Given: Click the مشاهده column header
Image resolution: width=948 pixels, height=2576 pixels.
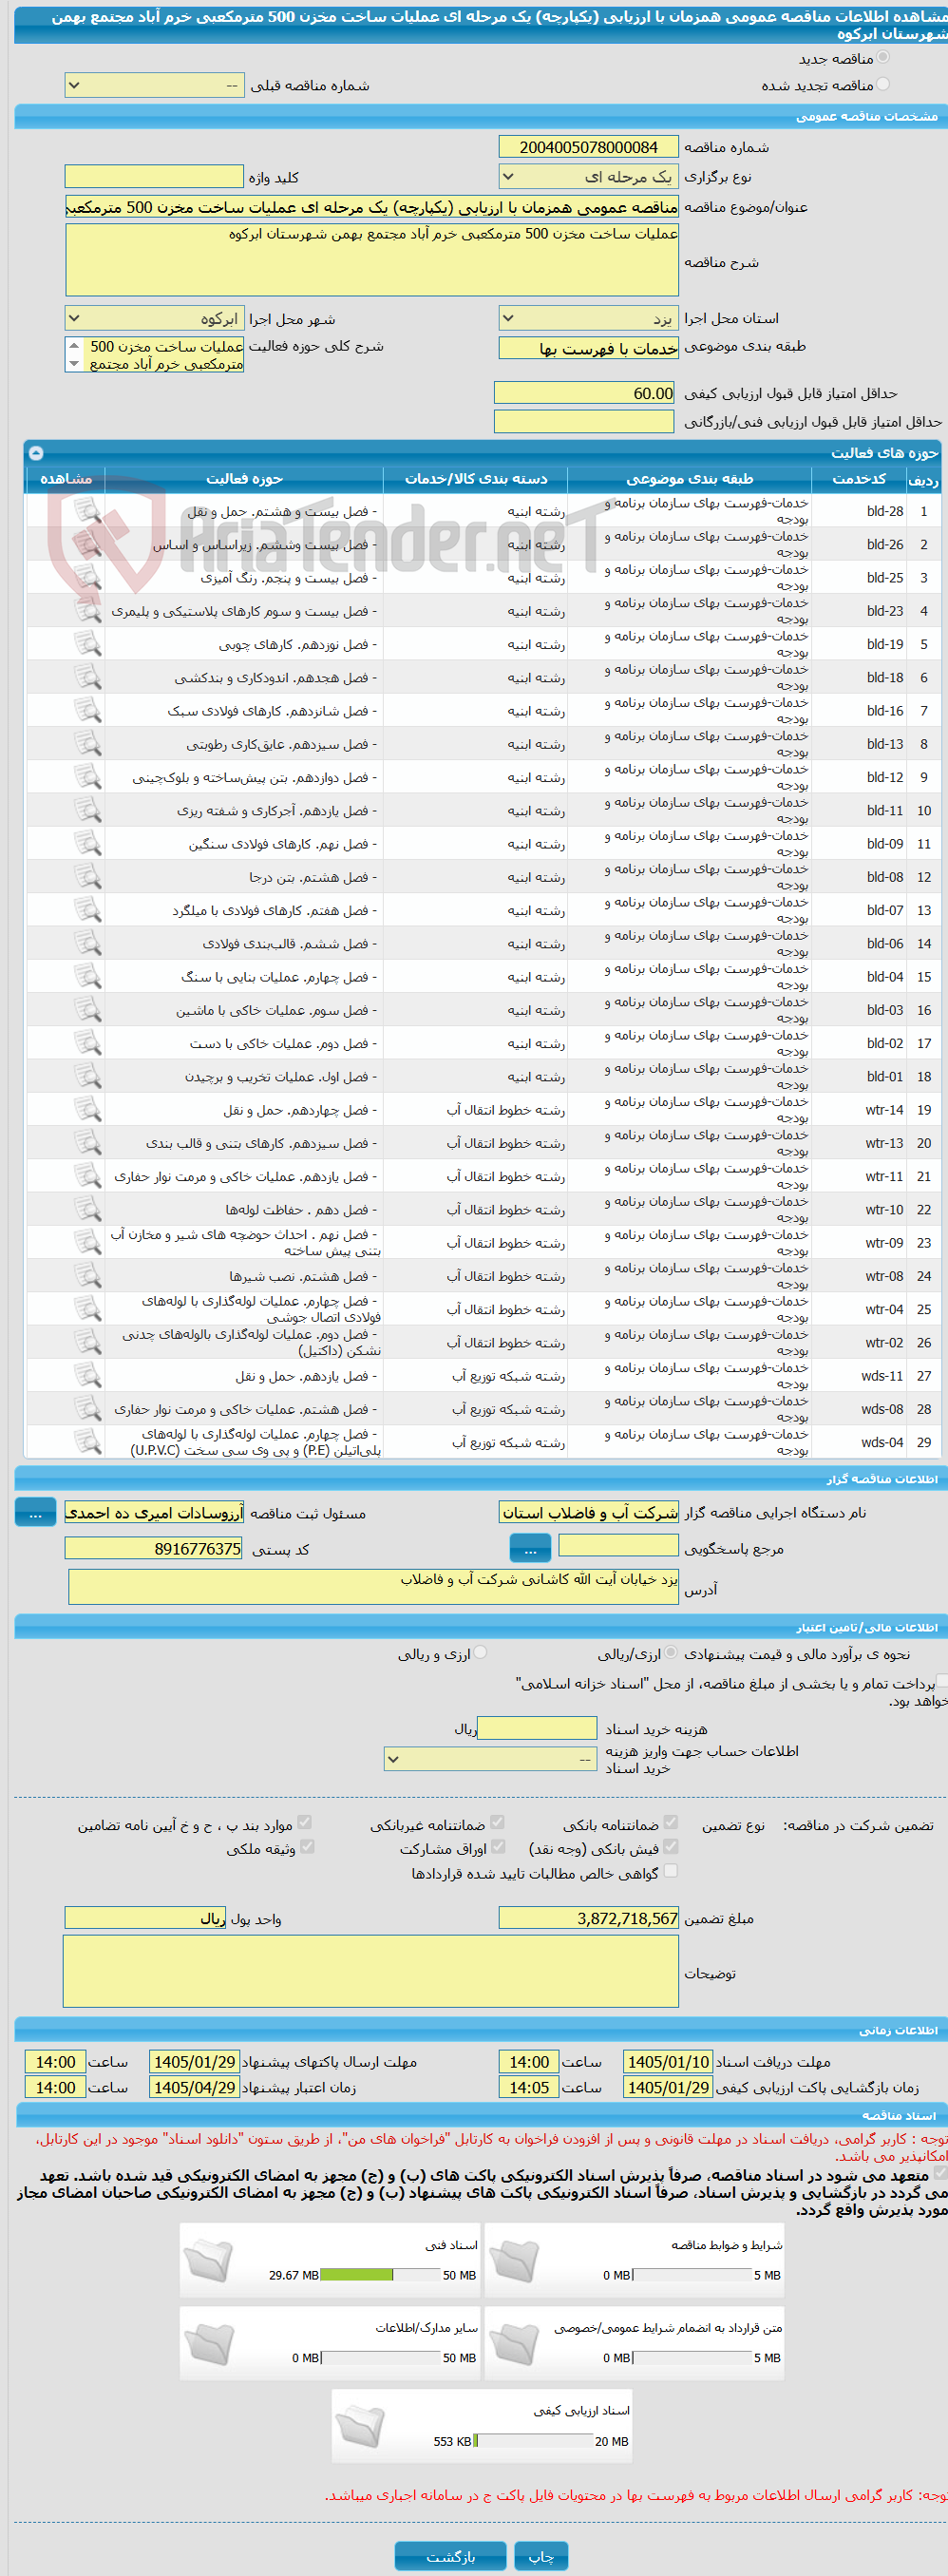Looking at the screenshot, I should pos(65,479).
